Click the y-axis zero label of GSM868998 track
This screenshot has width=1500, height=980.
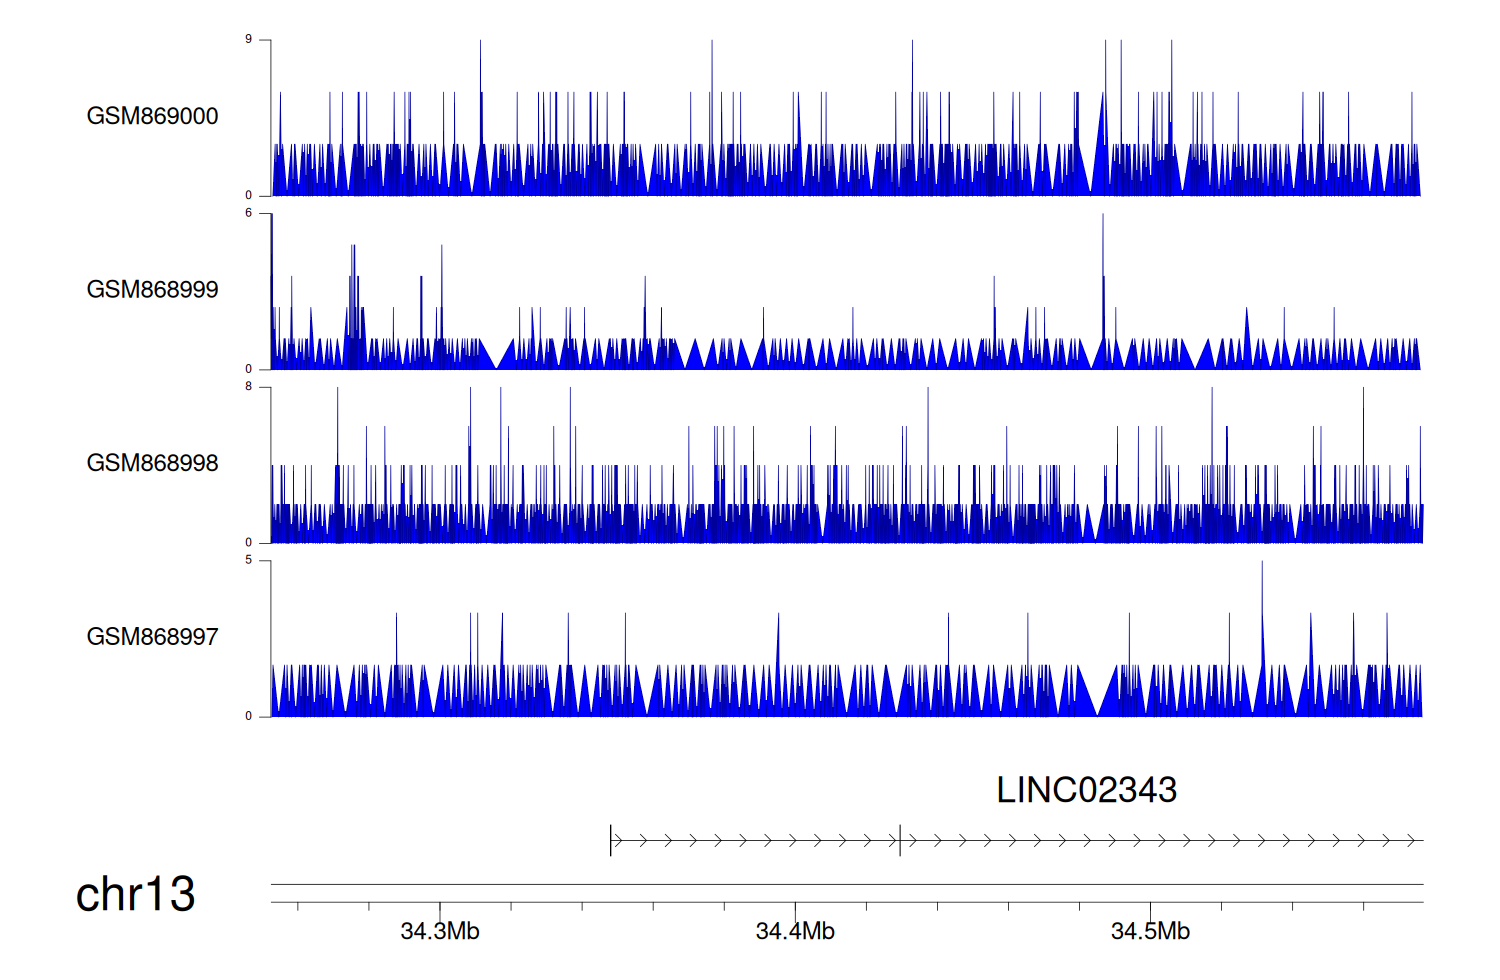click(249, 543)
